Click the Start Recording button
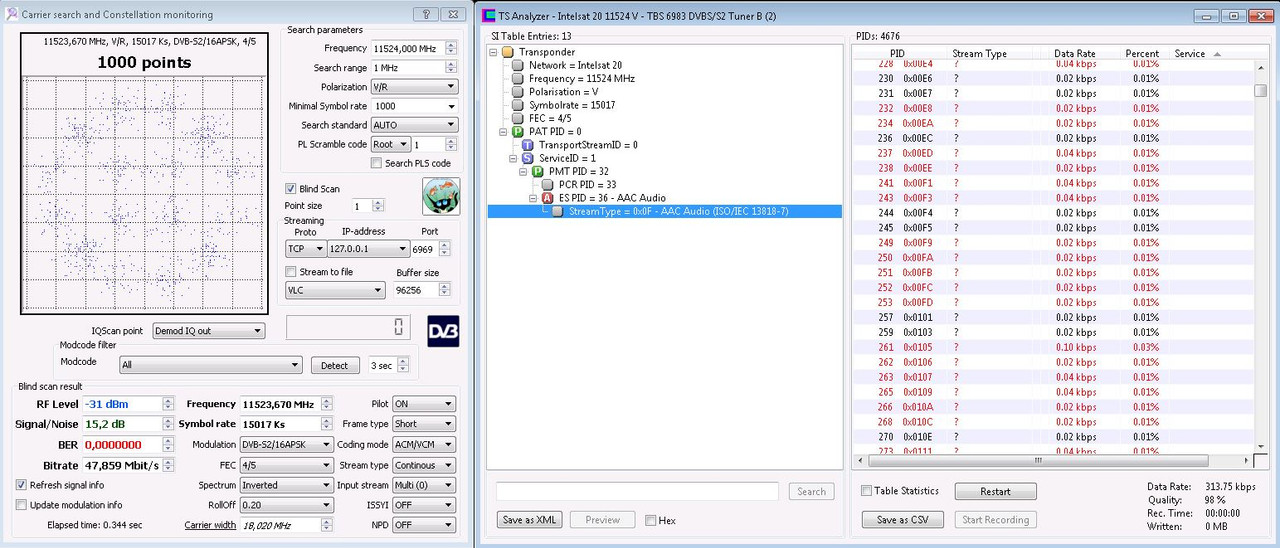 [995, 520]
